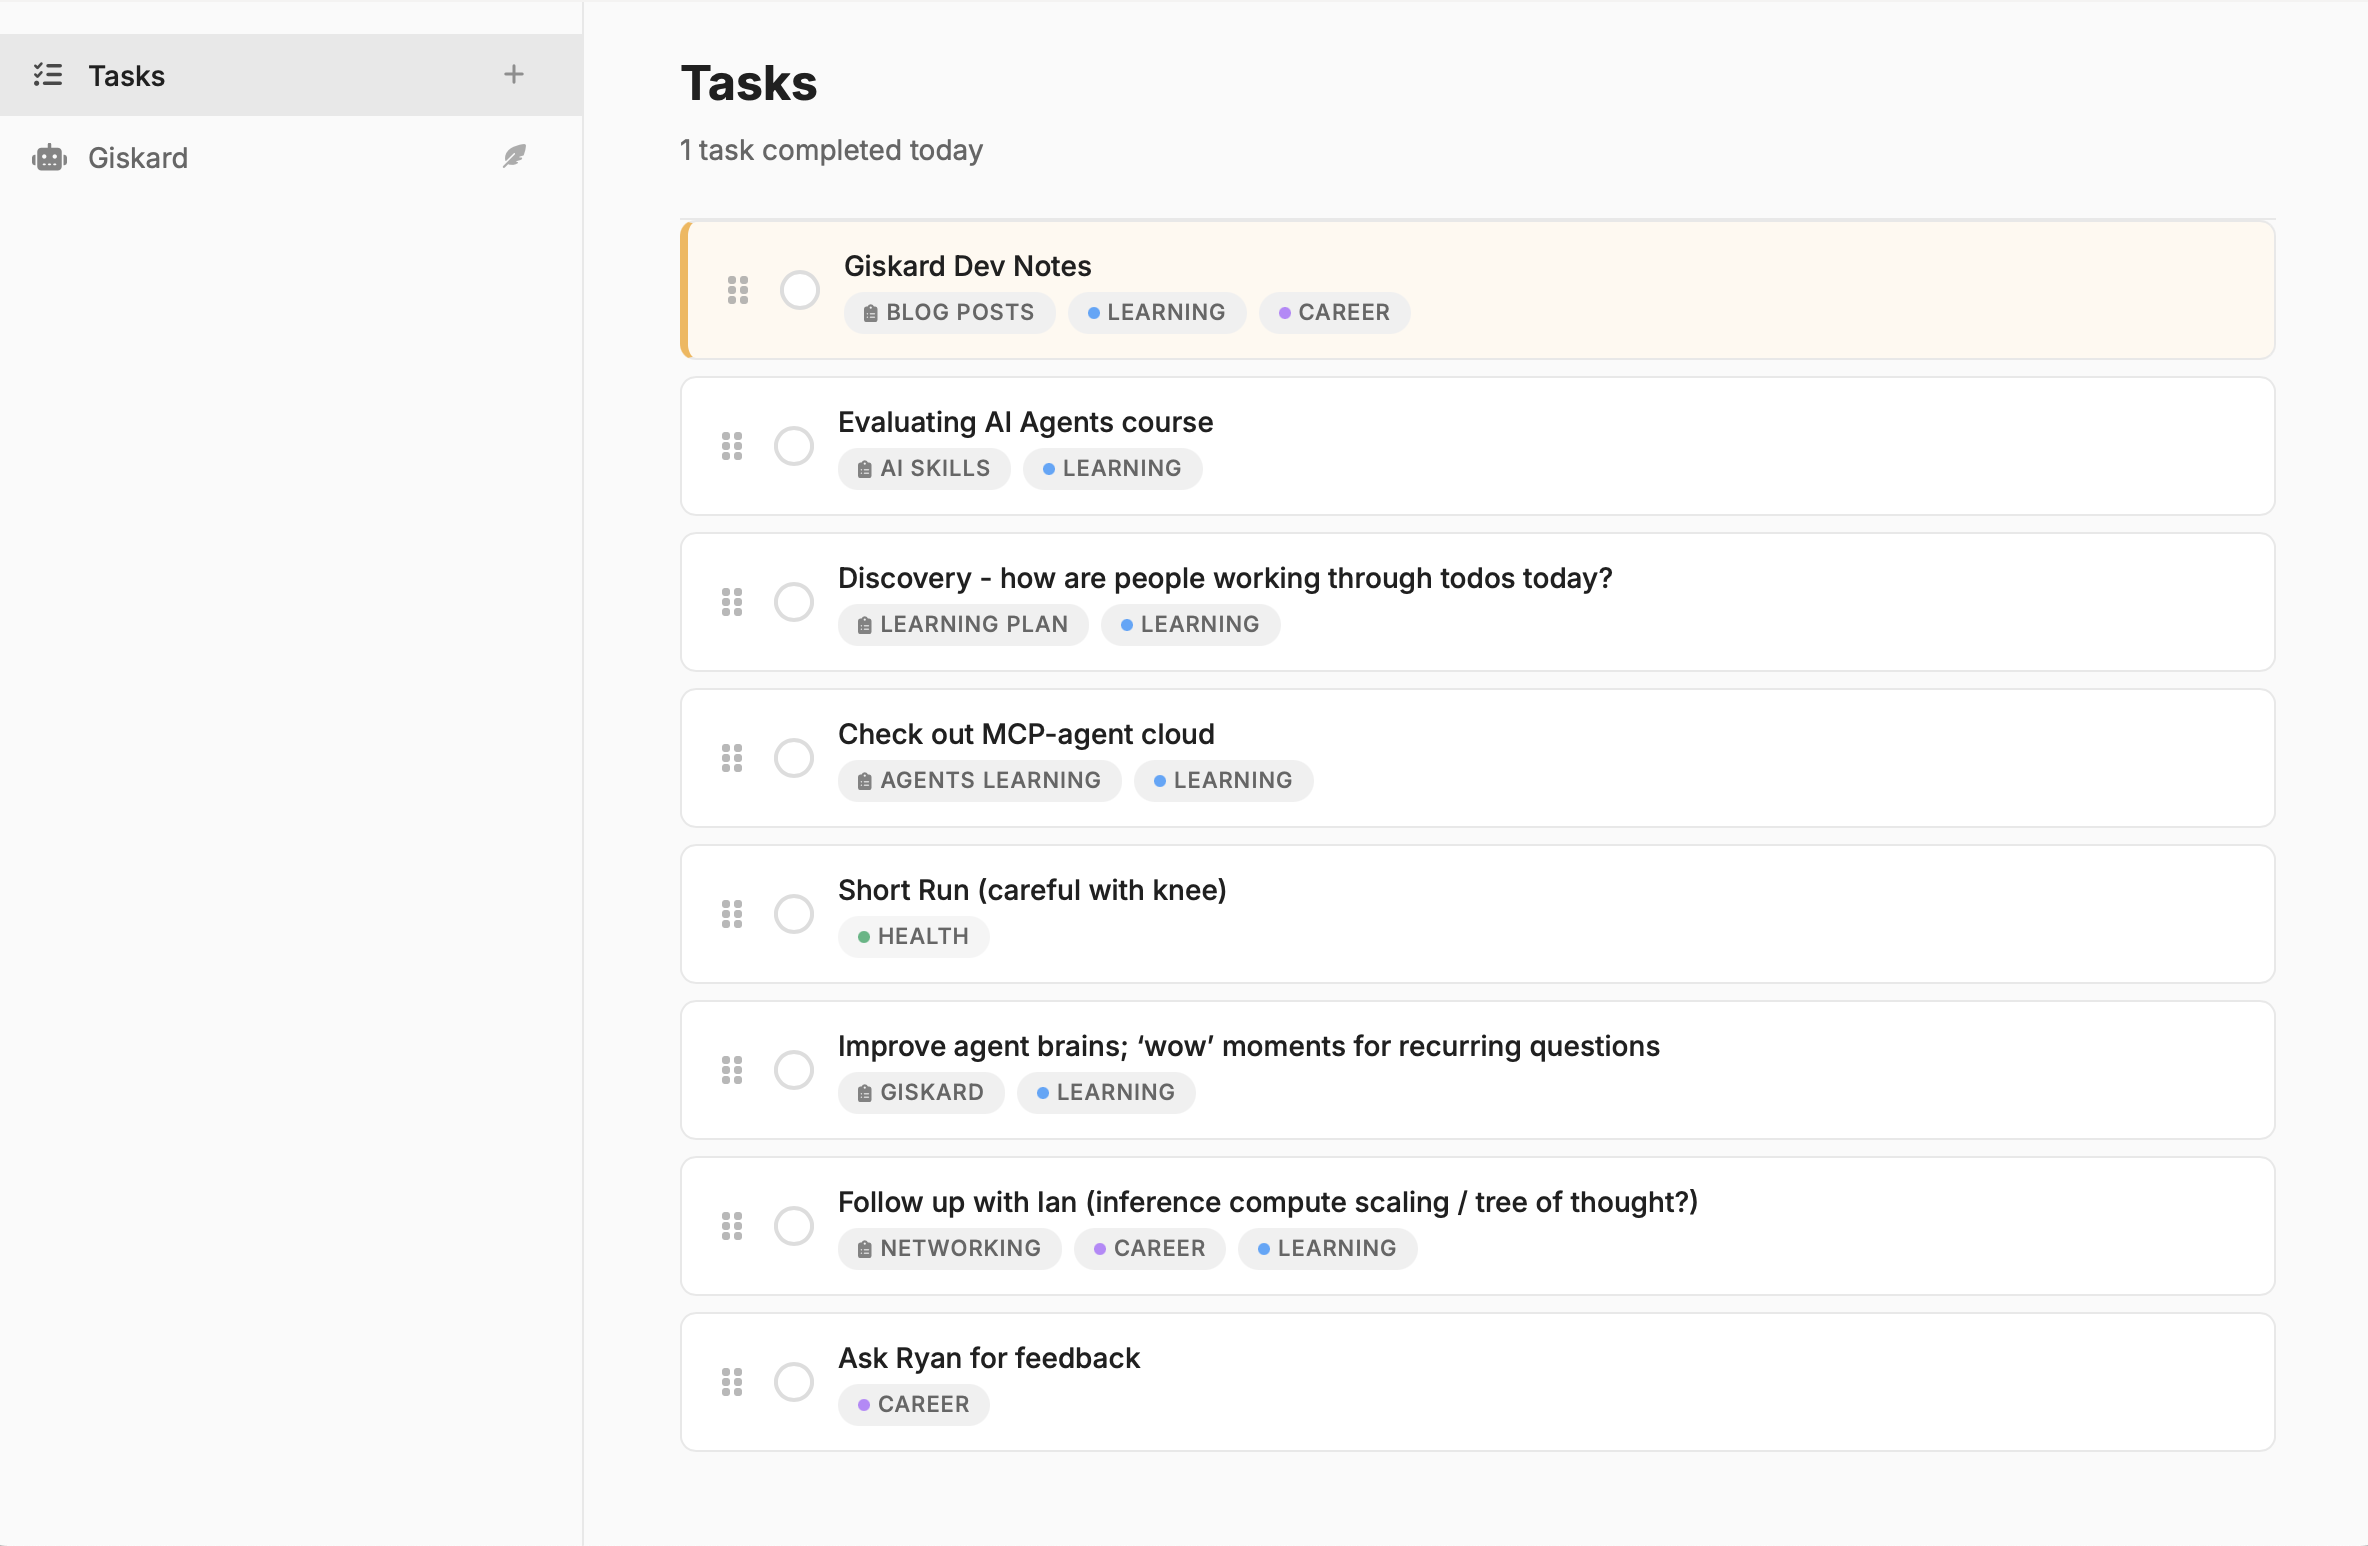Click the drag handle of Giskard Dev Notes
The height and width of the screenshot is (1546, 2368).
[x=739, y=290]
